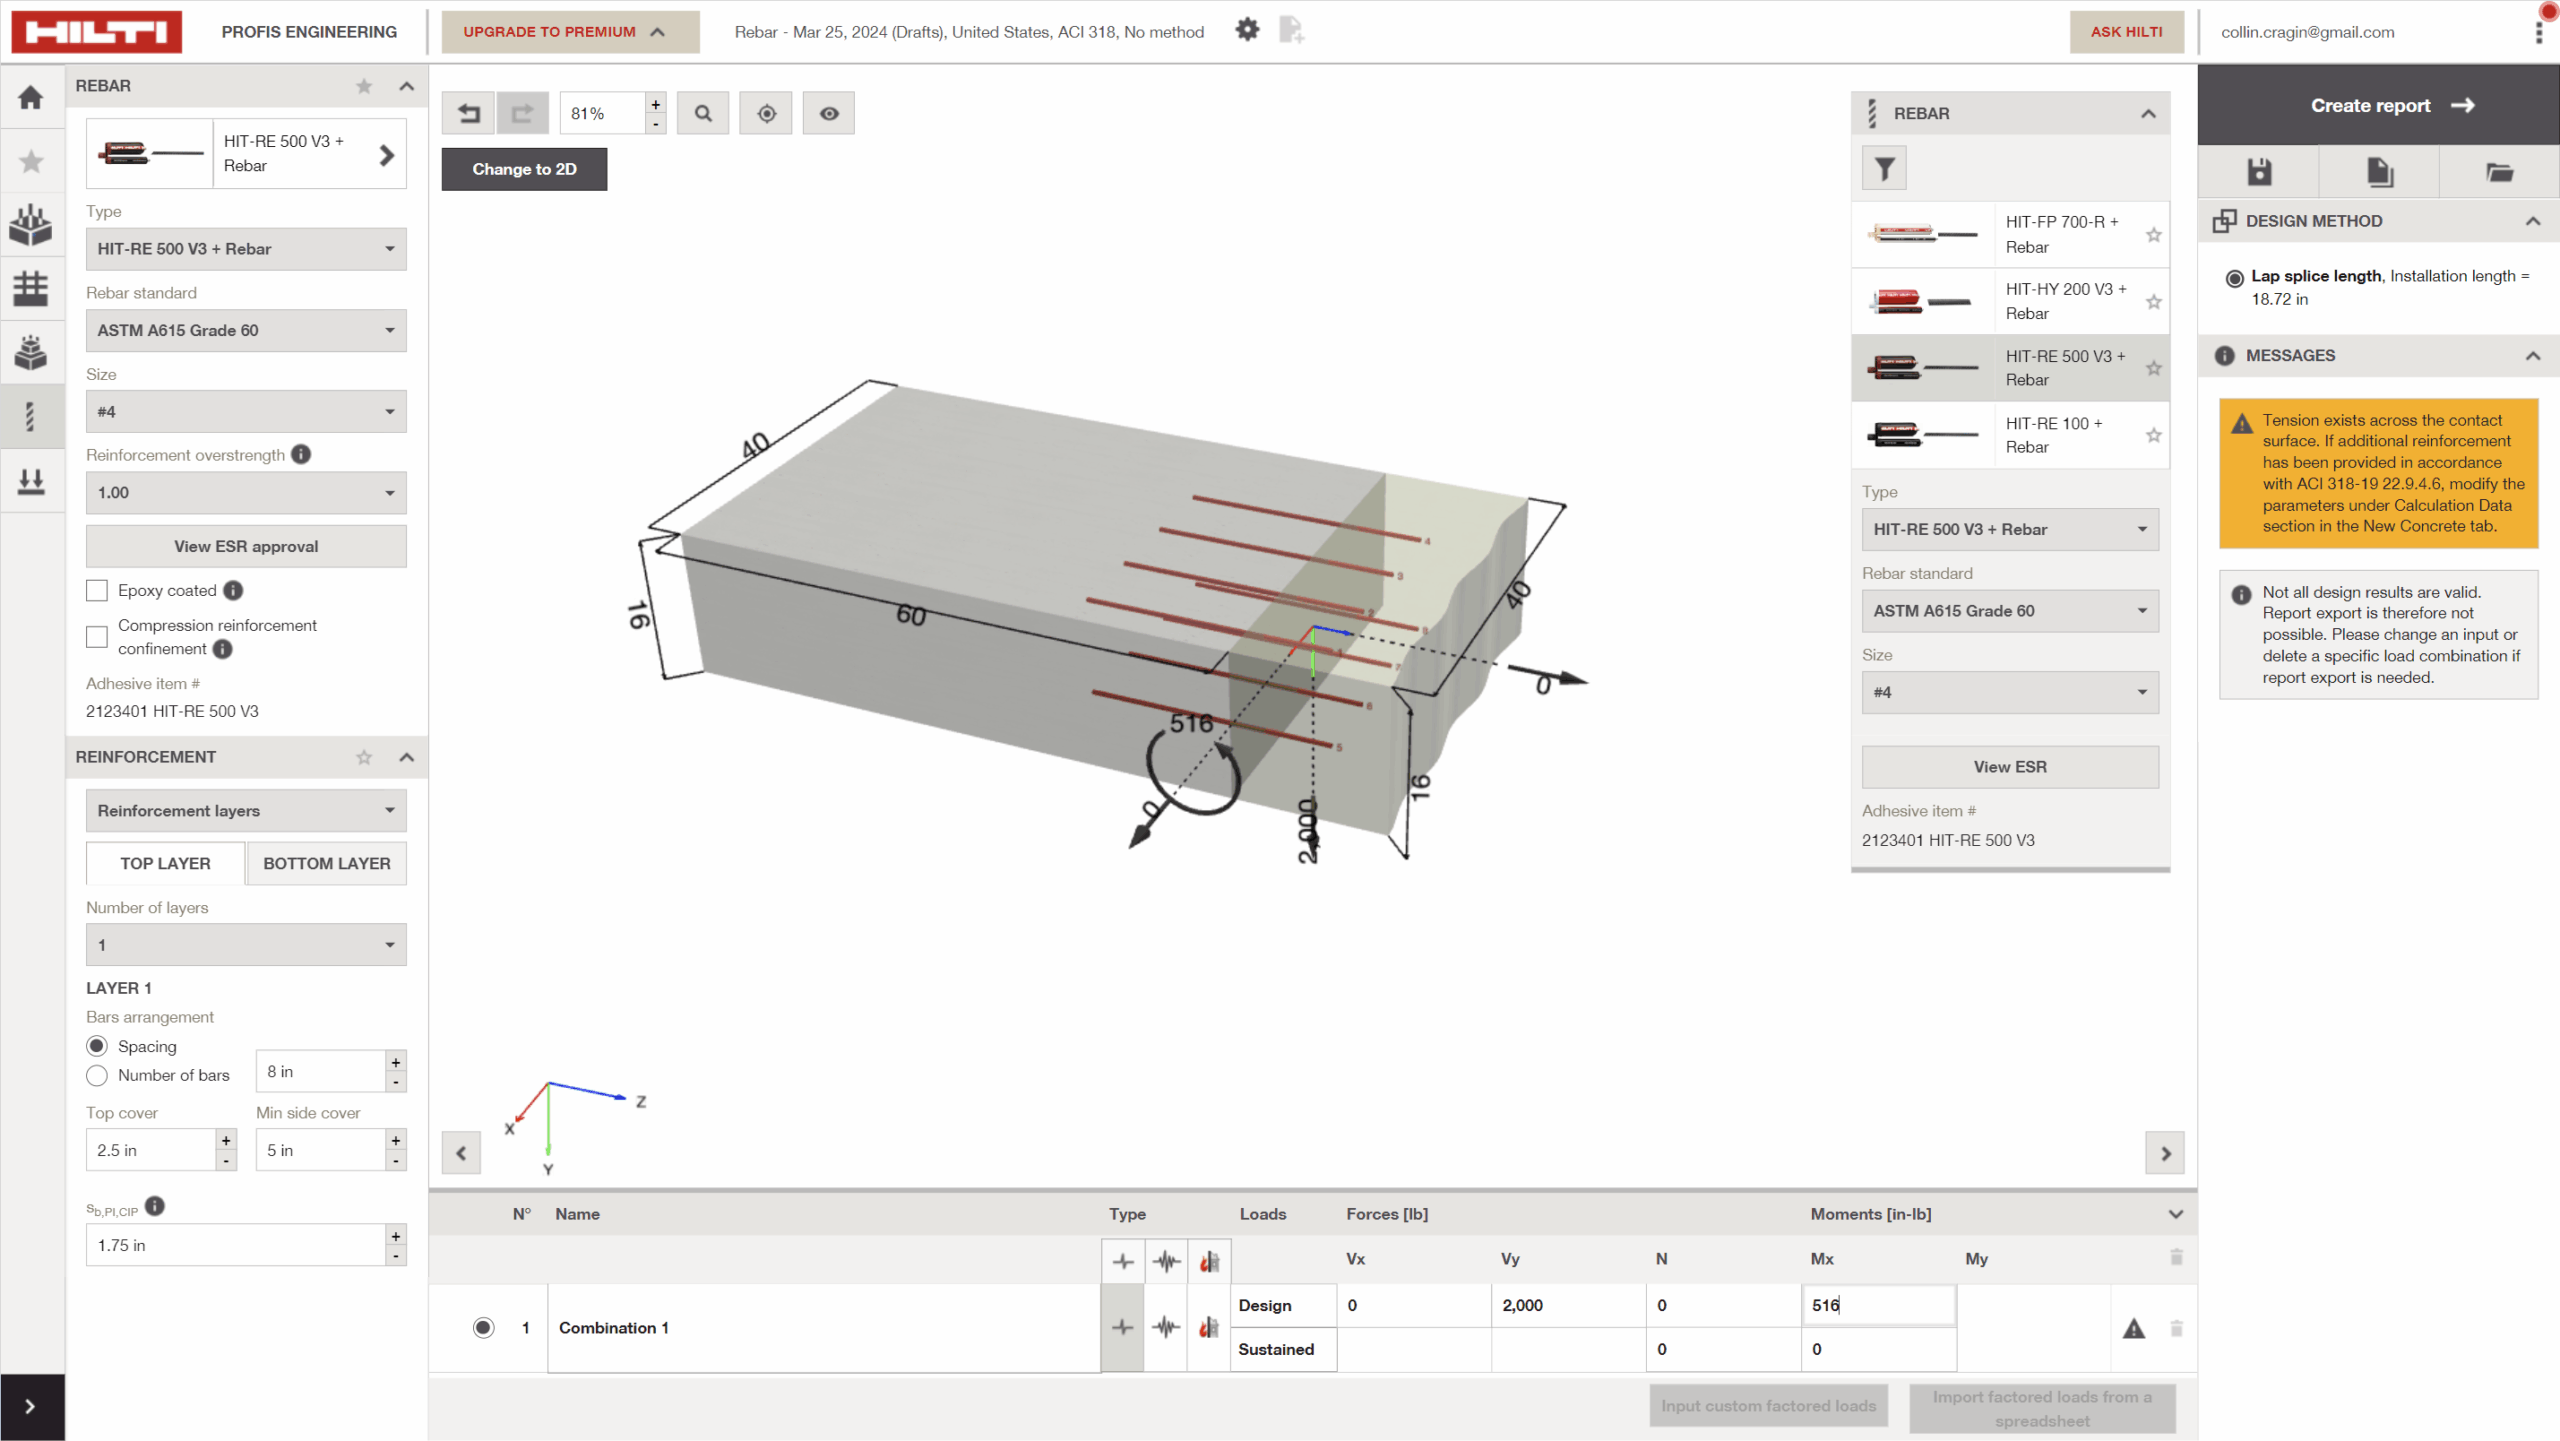Select the Top Layer tab
The height and width of the screenshot is (1441, 2560).
tap(165, 863)
